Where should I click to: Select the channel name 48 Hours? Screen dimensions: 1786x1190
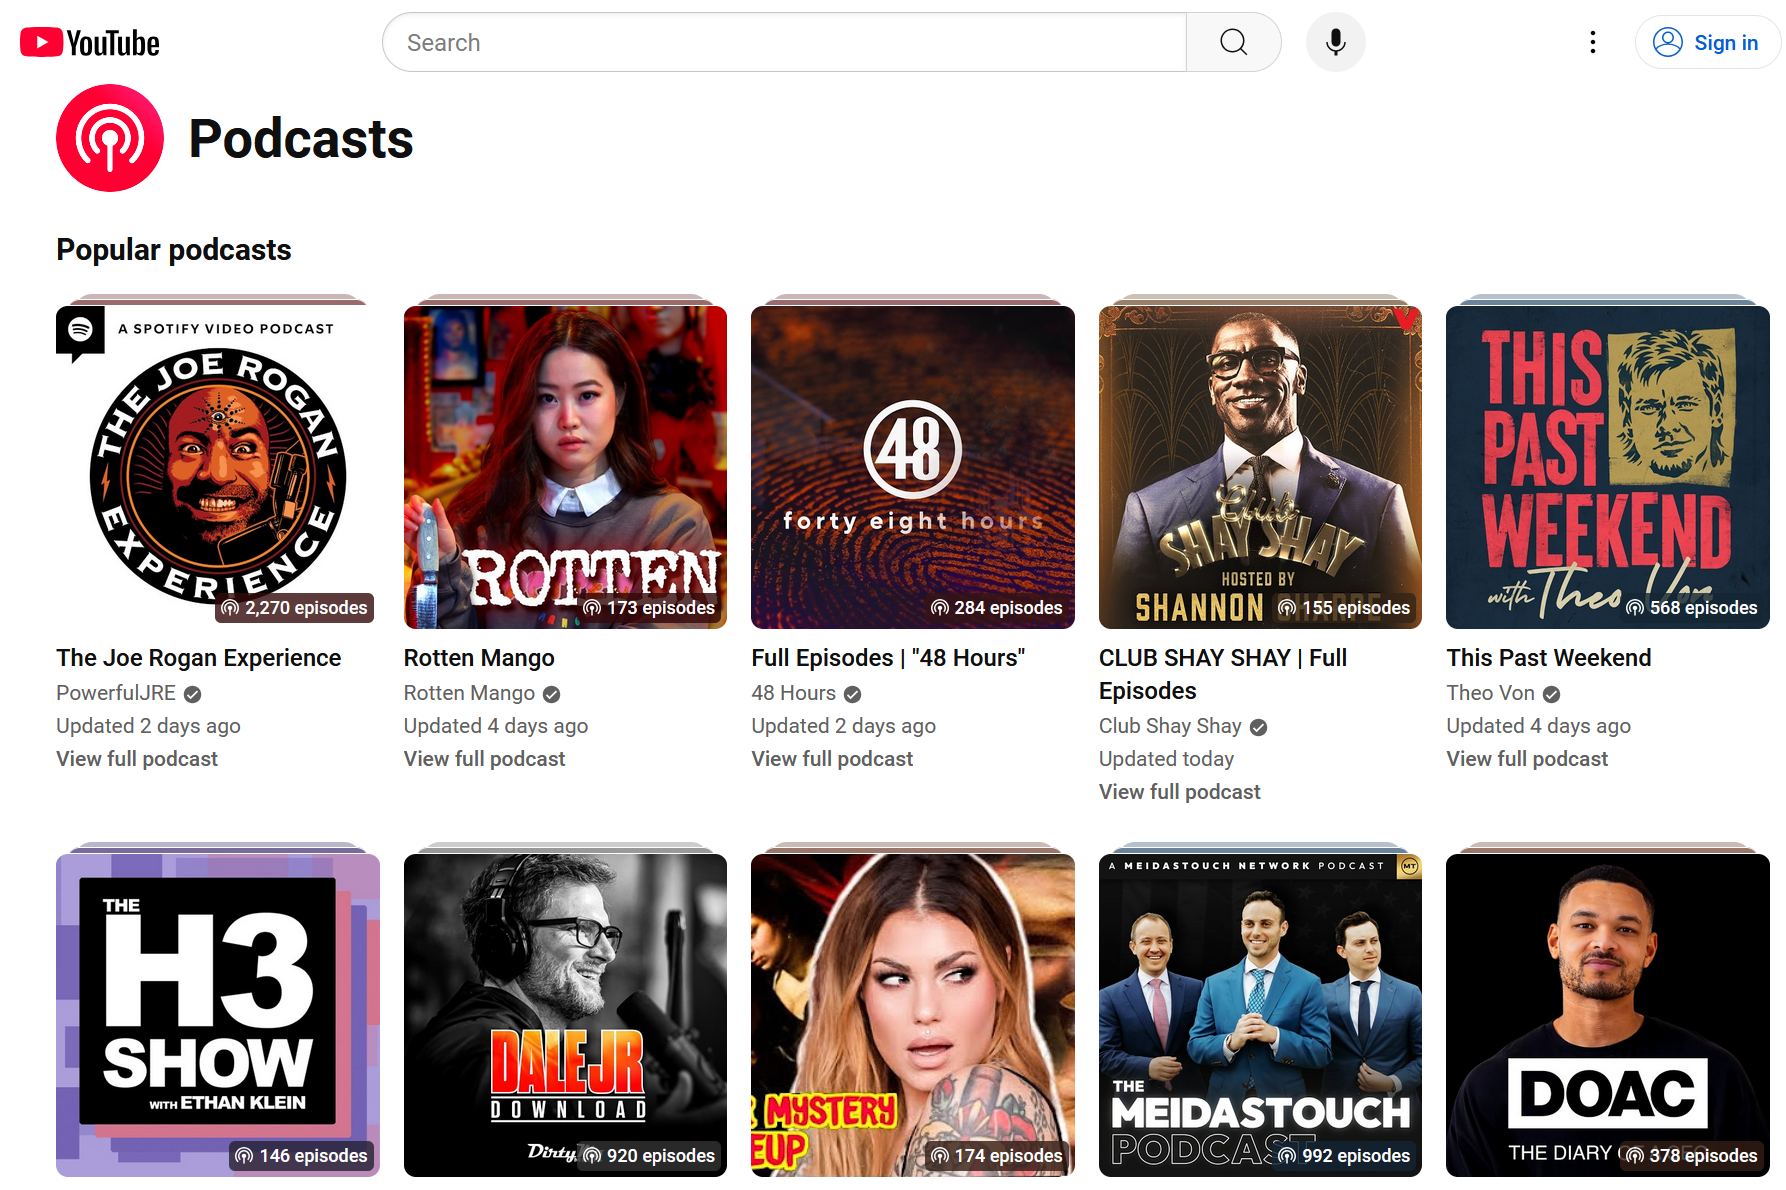coord(792,693)
